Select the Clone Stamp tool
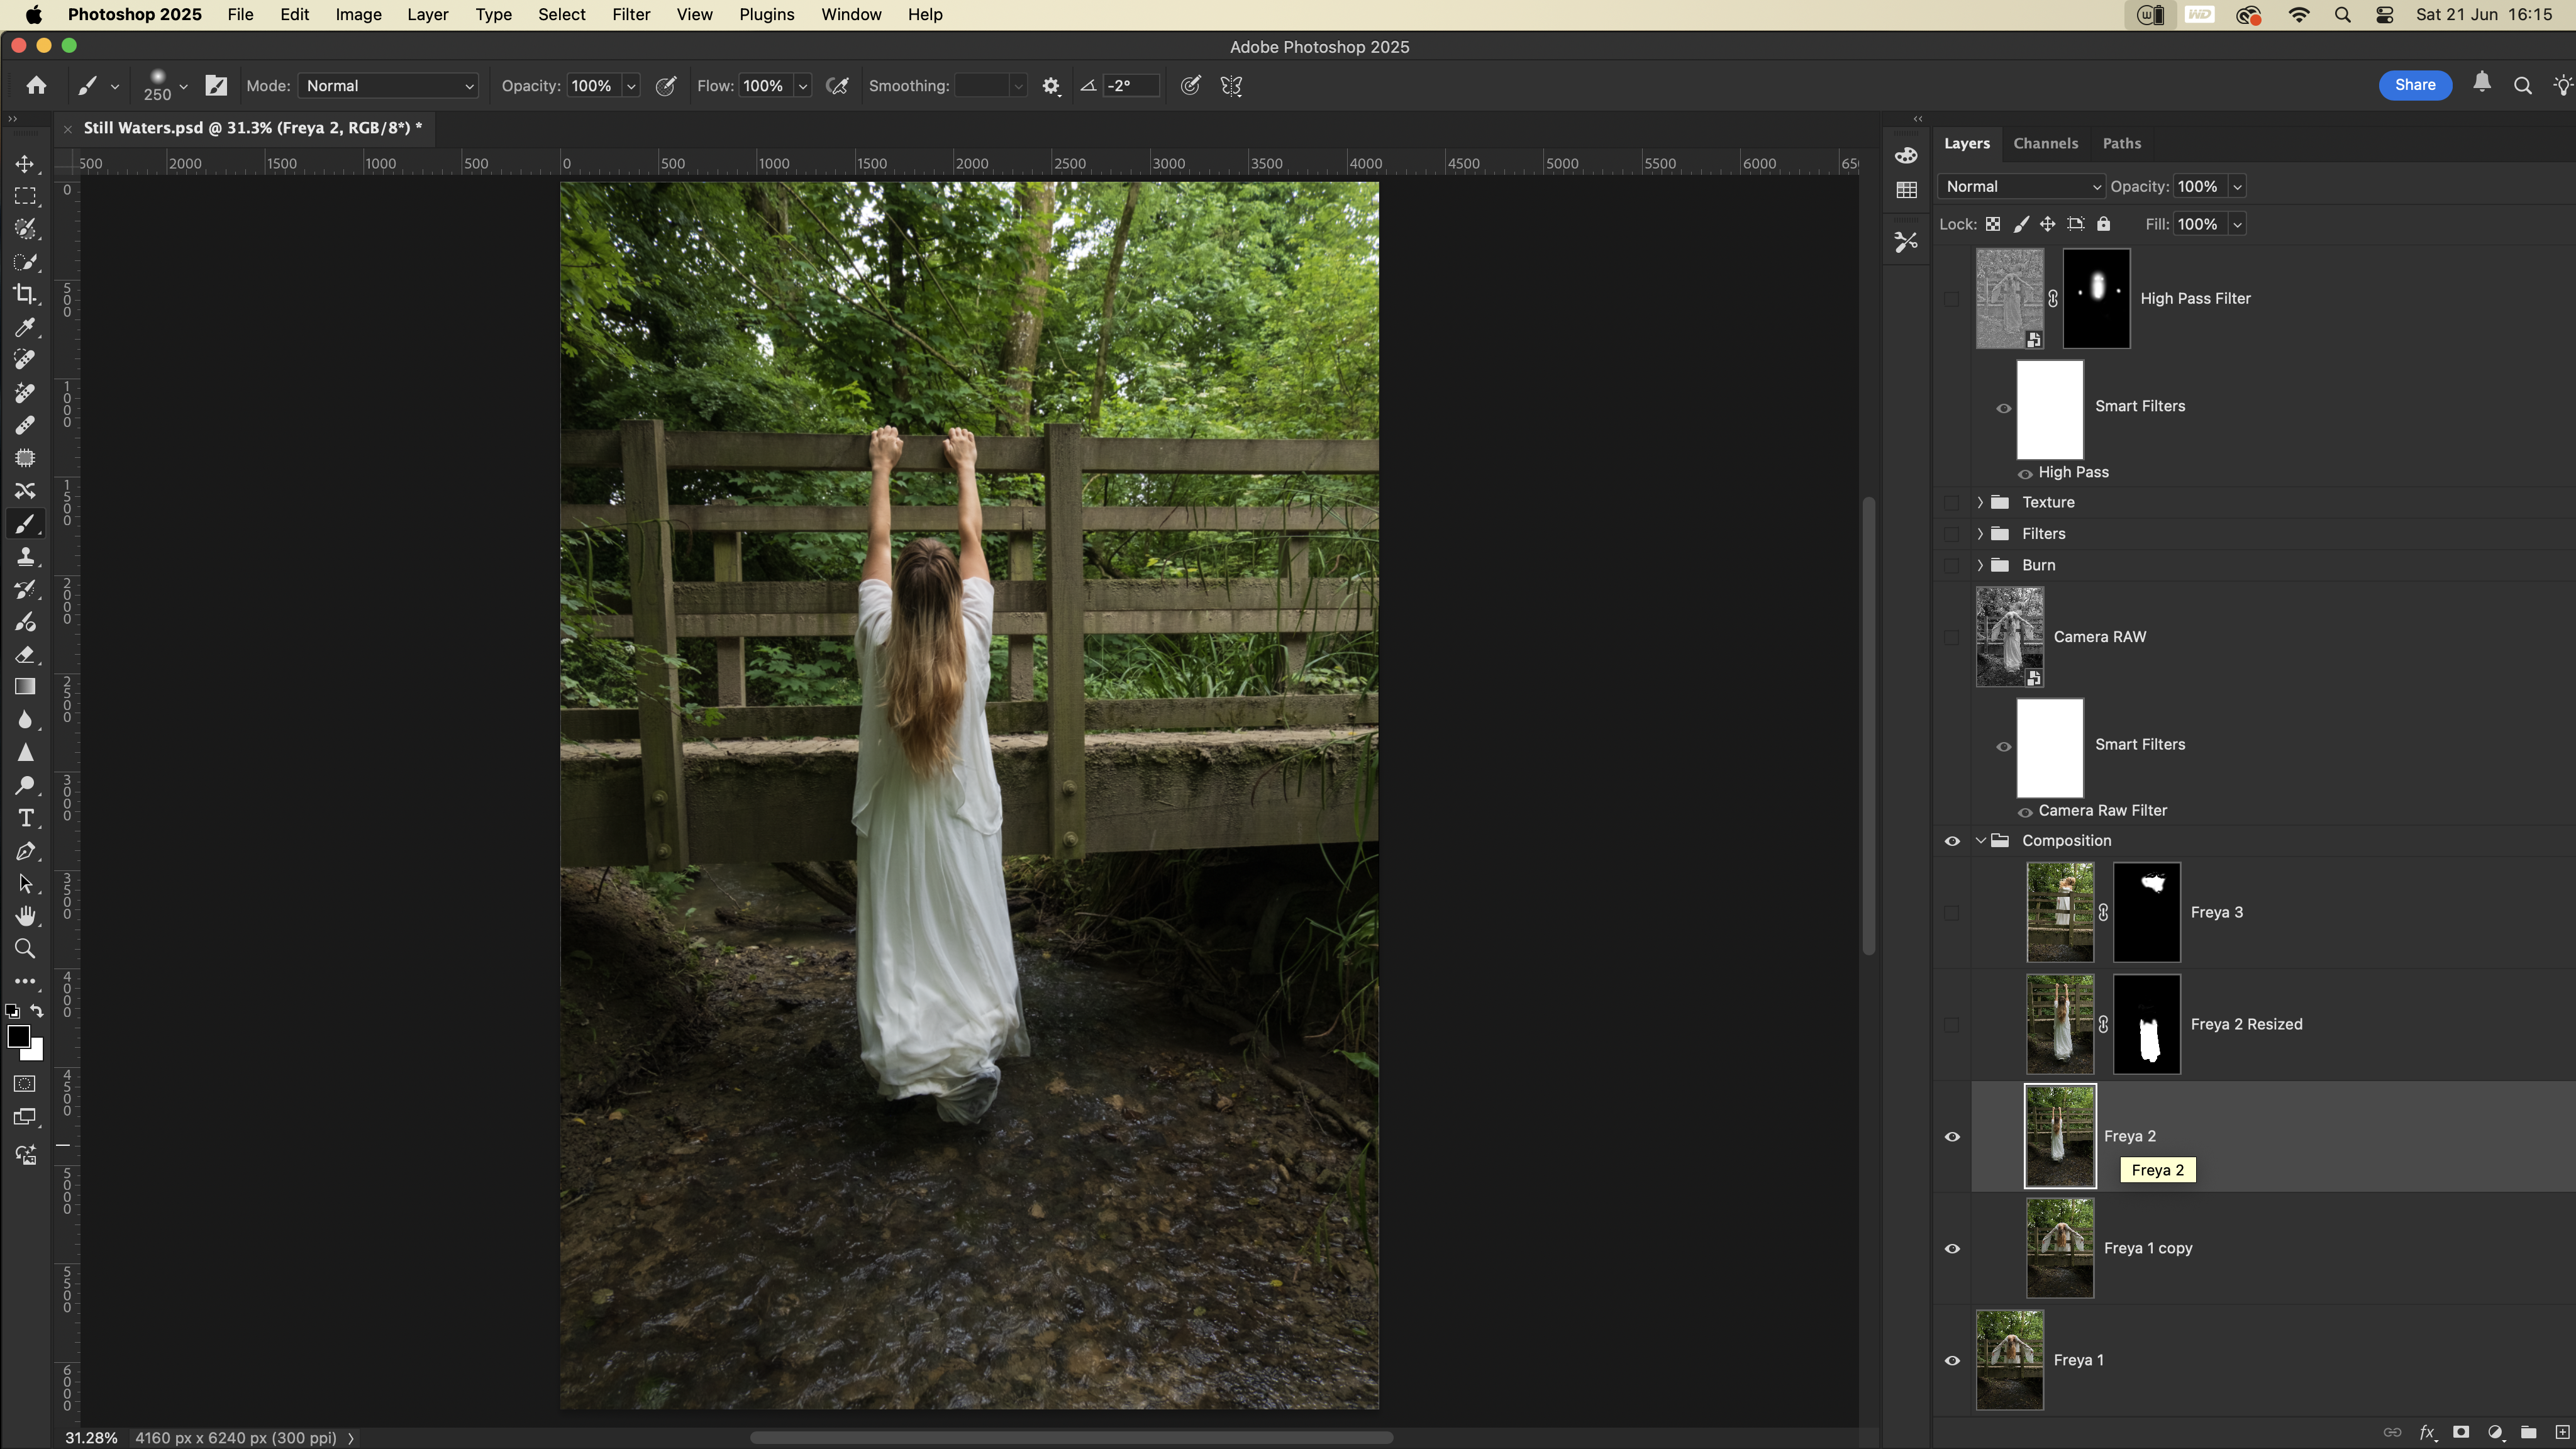This screenshot has height=1449, width=2576. (x=25, y=556)
